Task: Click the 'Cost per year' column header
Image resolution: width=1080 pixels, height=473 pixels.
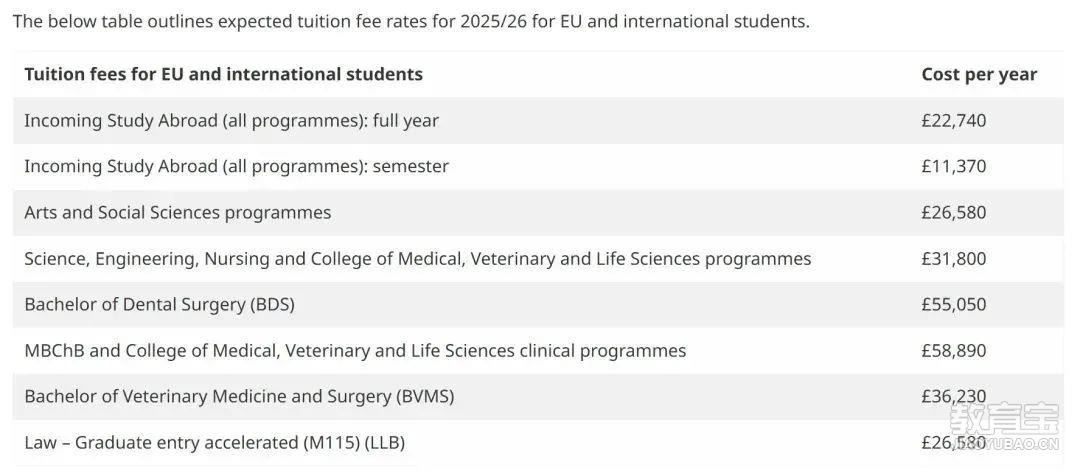Action: point(979,74)
